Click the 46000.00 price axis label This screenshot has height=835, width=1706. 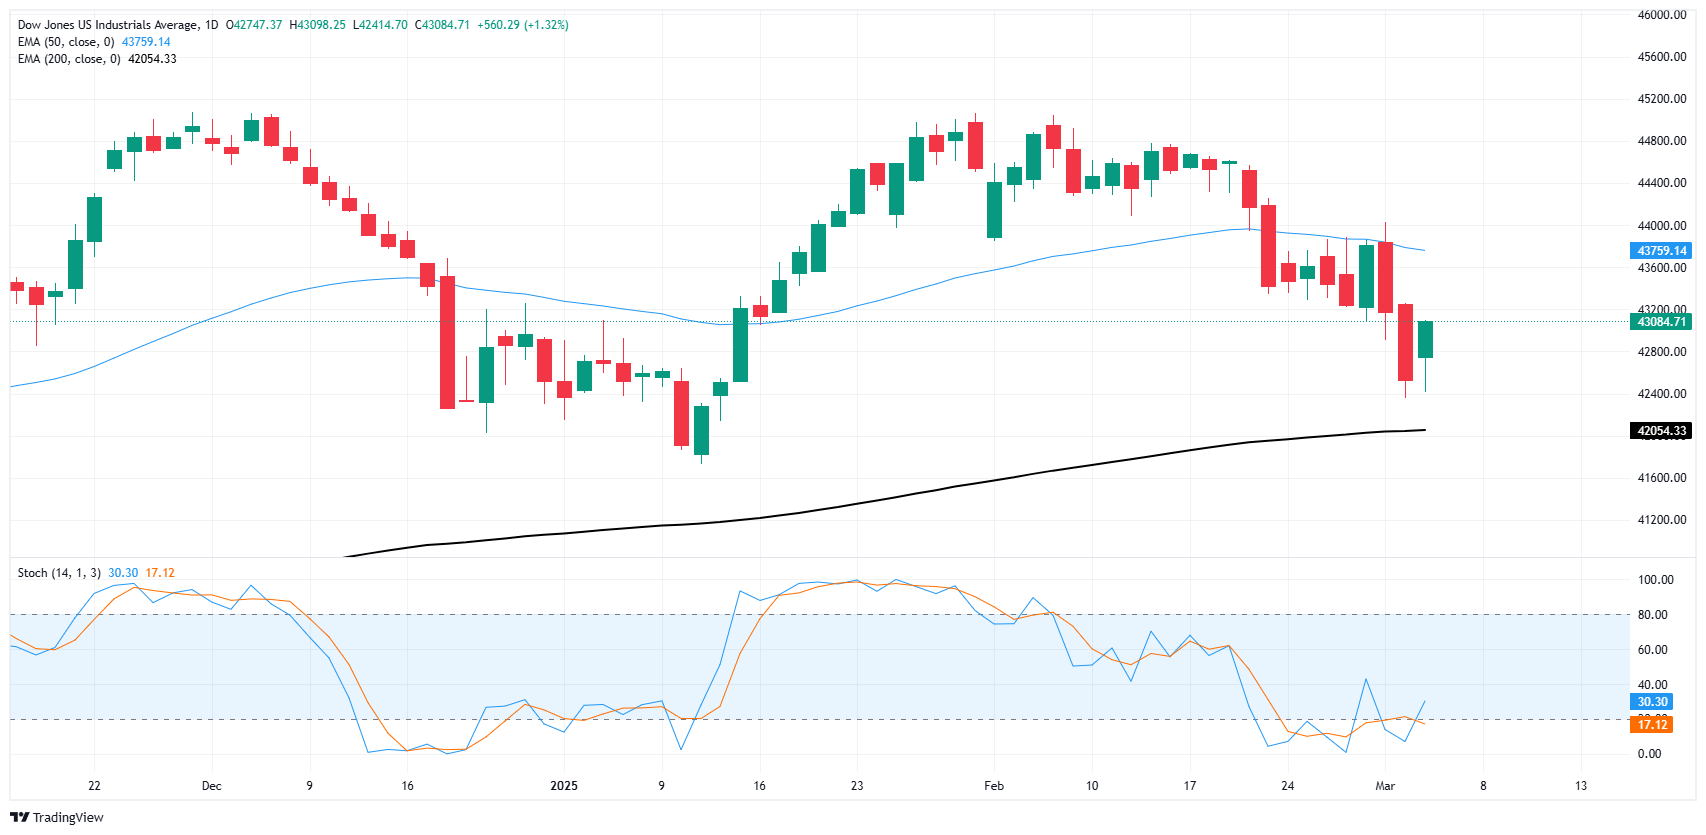pyautogui.click(x=1661, y=15)
